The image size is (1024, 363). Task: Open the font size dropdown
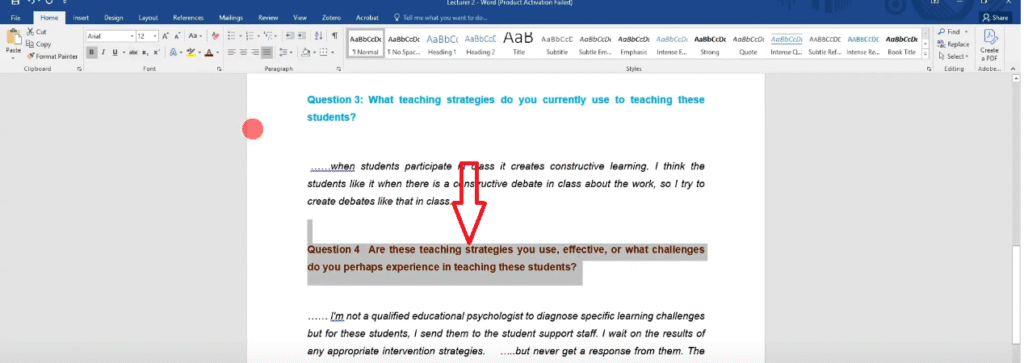tap(155, 36)
